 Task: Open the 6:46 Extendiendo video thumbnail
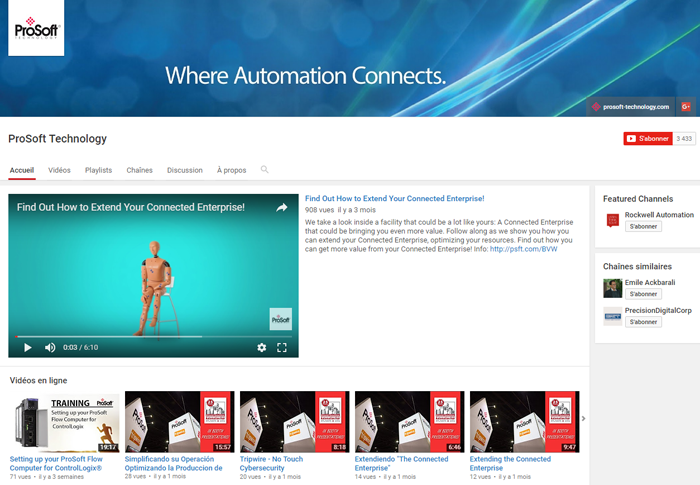point(409,422)
